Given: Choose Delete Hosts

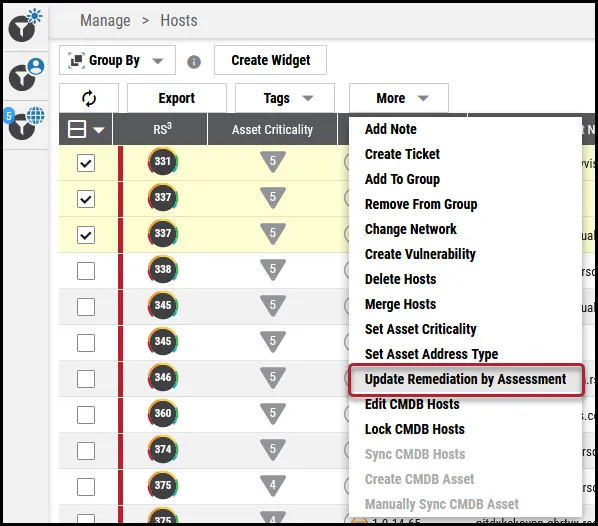Looking at the screenshot, I should [x=400, y=279].
